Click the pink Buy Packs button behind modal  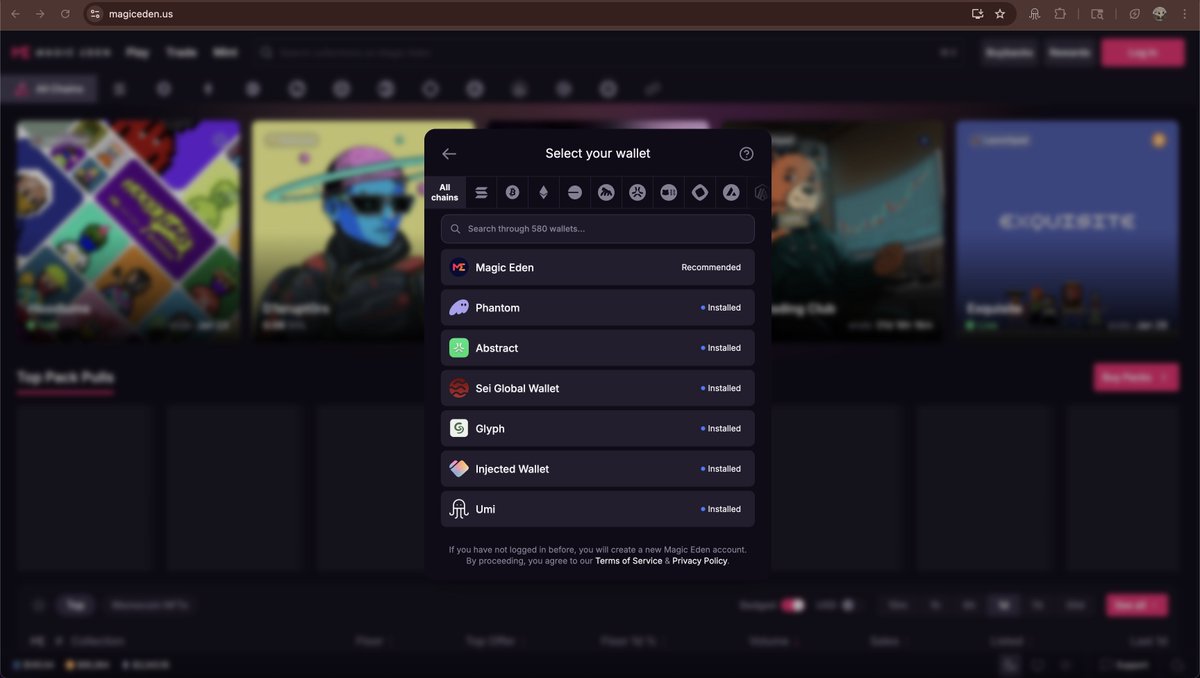(x=1137, y=377)
